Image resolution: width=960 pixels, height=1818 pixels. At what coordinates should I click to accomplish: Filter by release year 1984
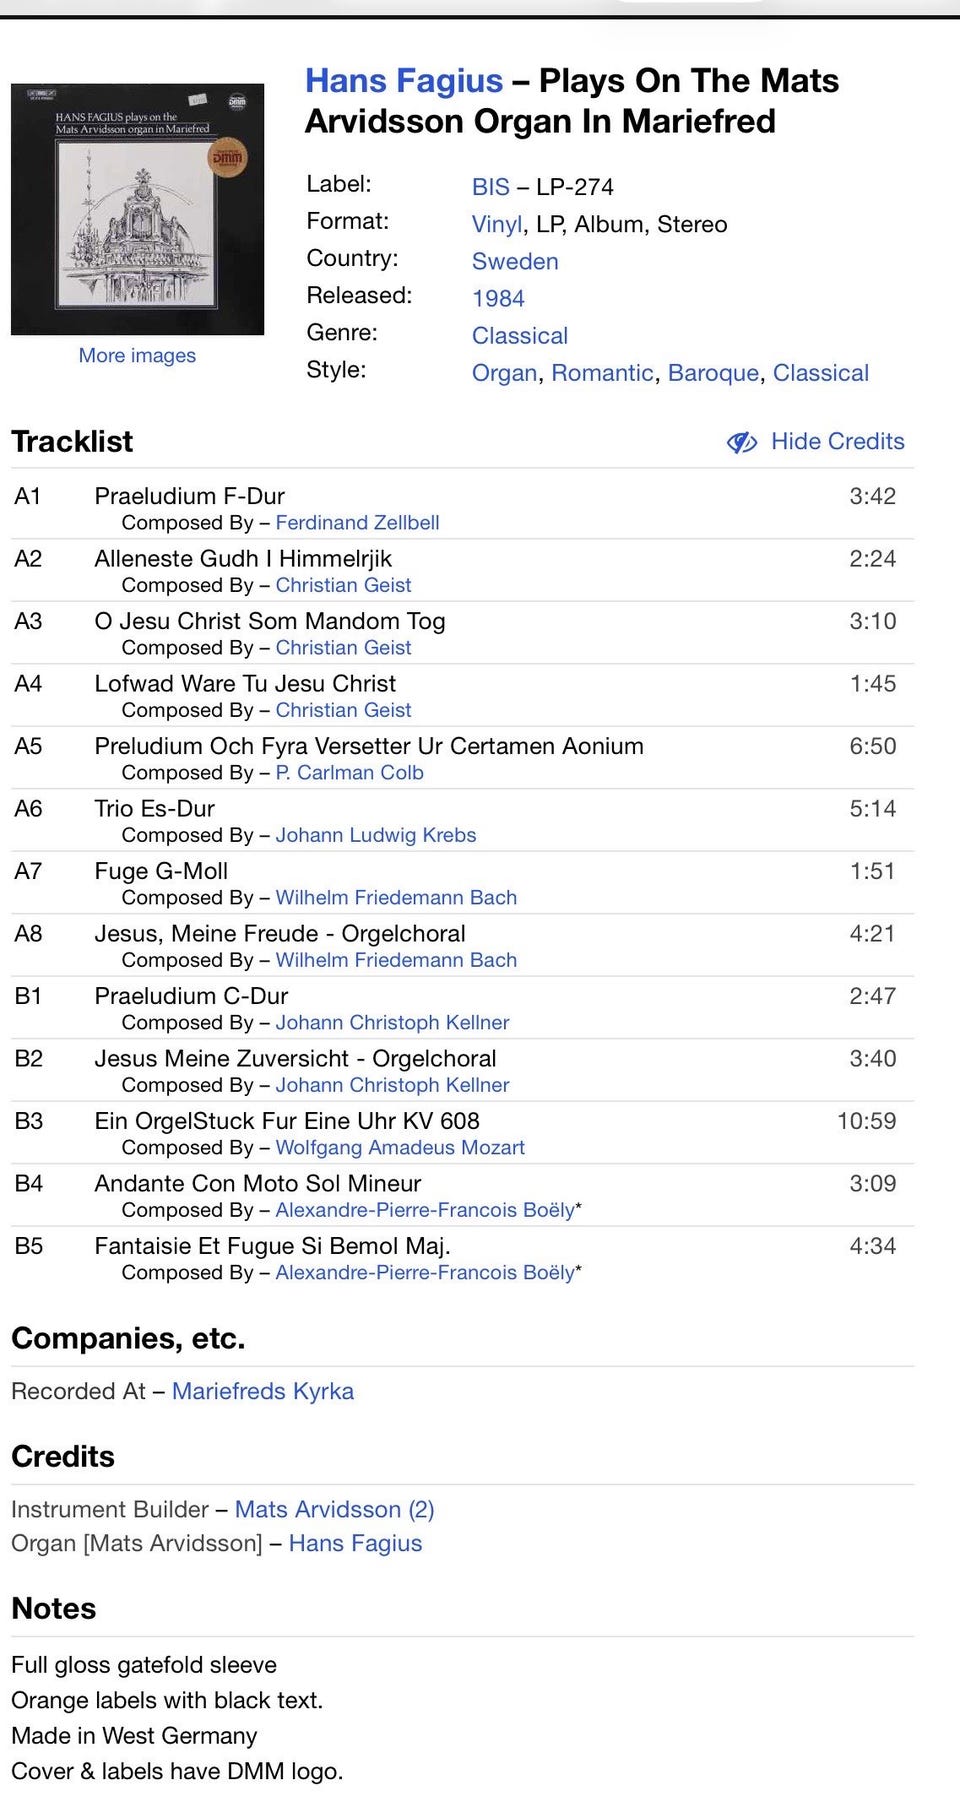498,298
